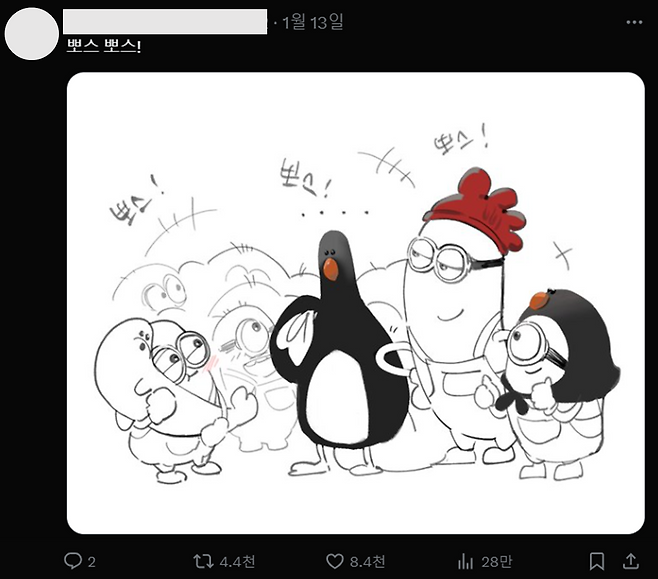
Task: Click the handwritten 뽀스! above the red hat
Action: pos(461,140)
